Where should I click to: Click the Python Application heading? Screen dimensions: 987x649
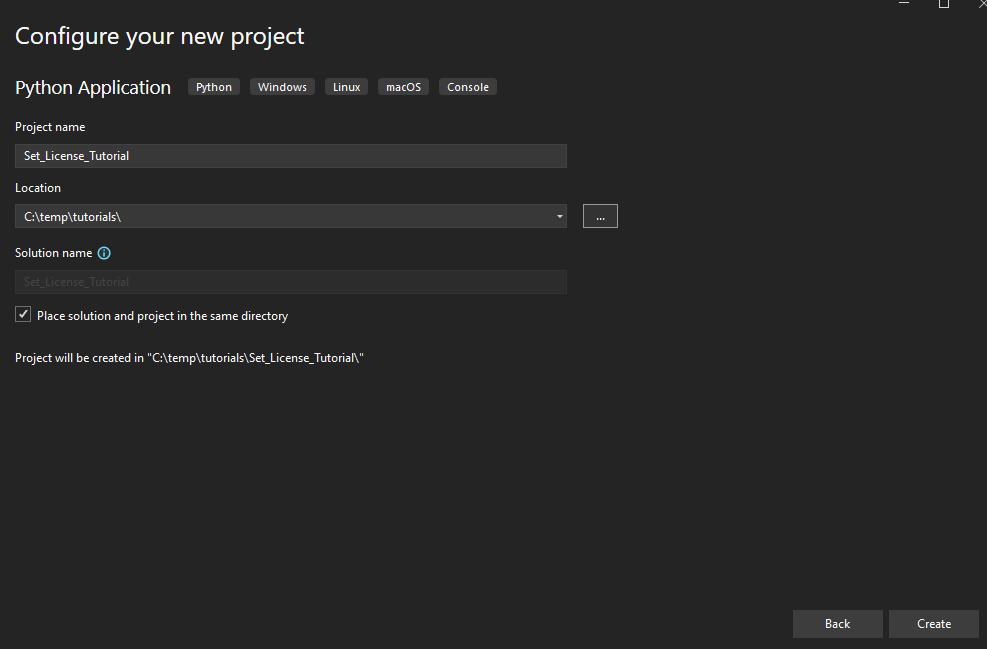(x=93, y=87)
